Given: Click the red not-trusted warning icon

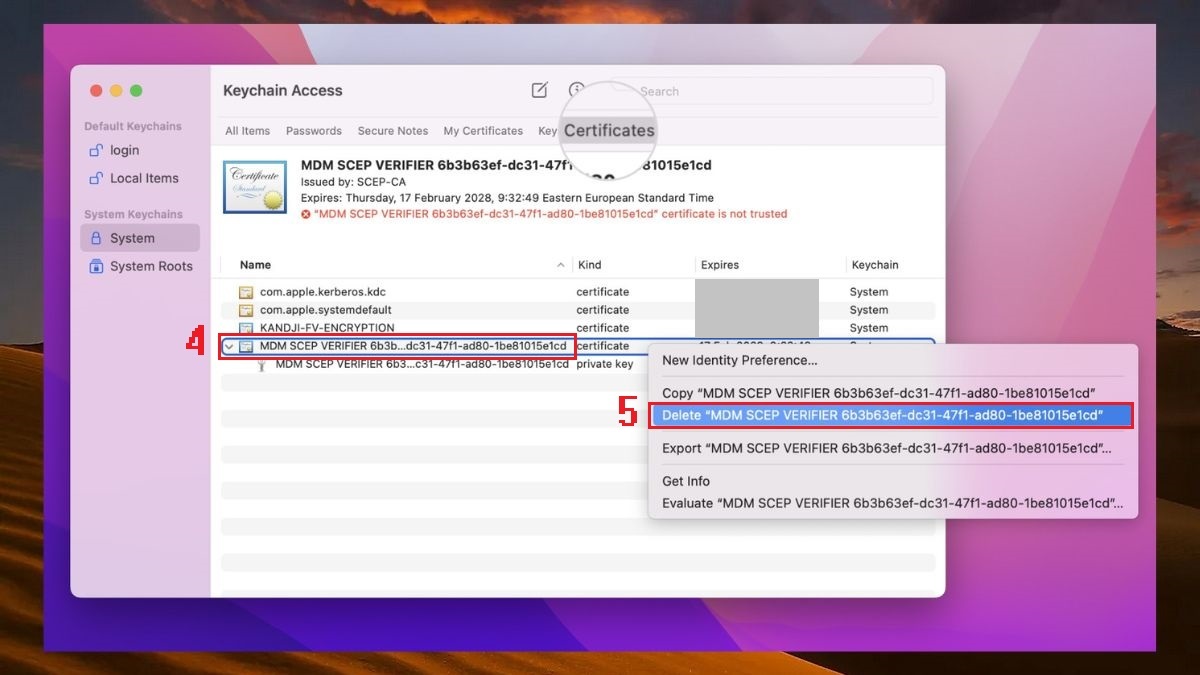Looking at the screenshot, I should click(306, 214).
